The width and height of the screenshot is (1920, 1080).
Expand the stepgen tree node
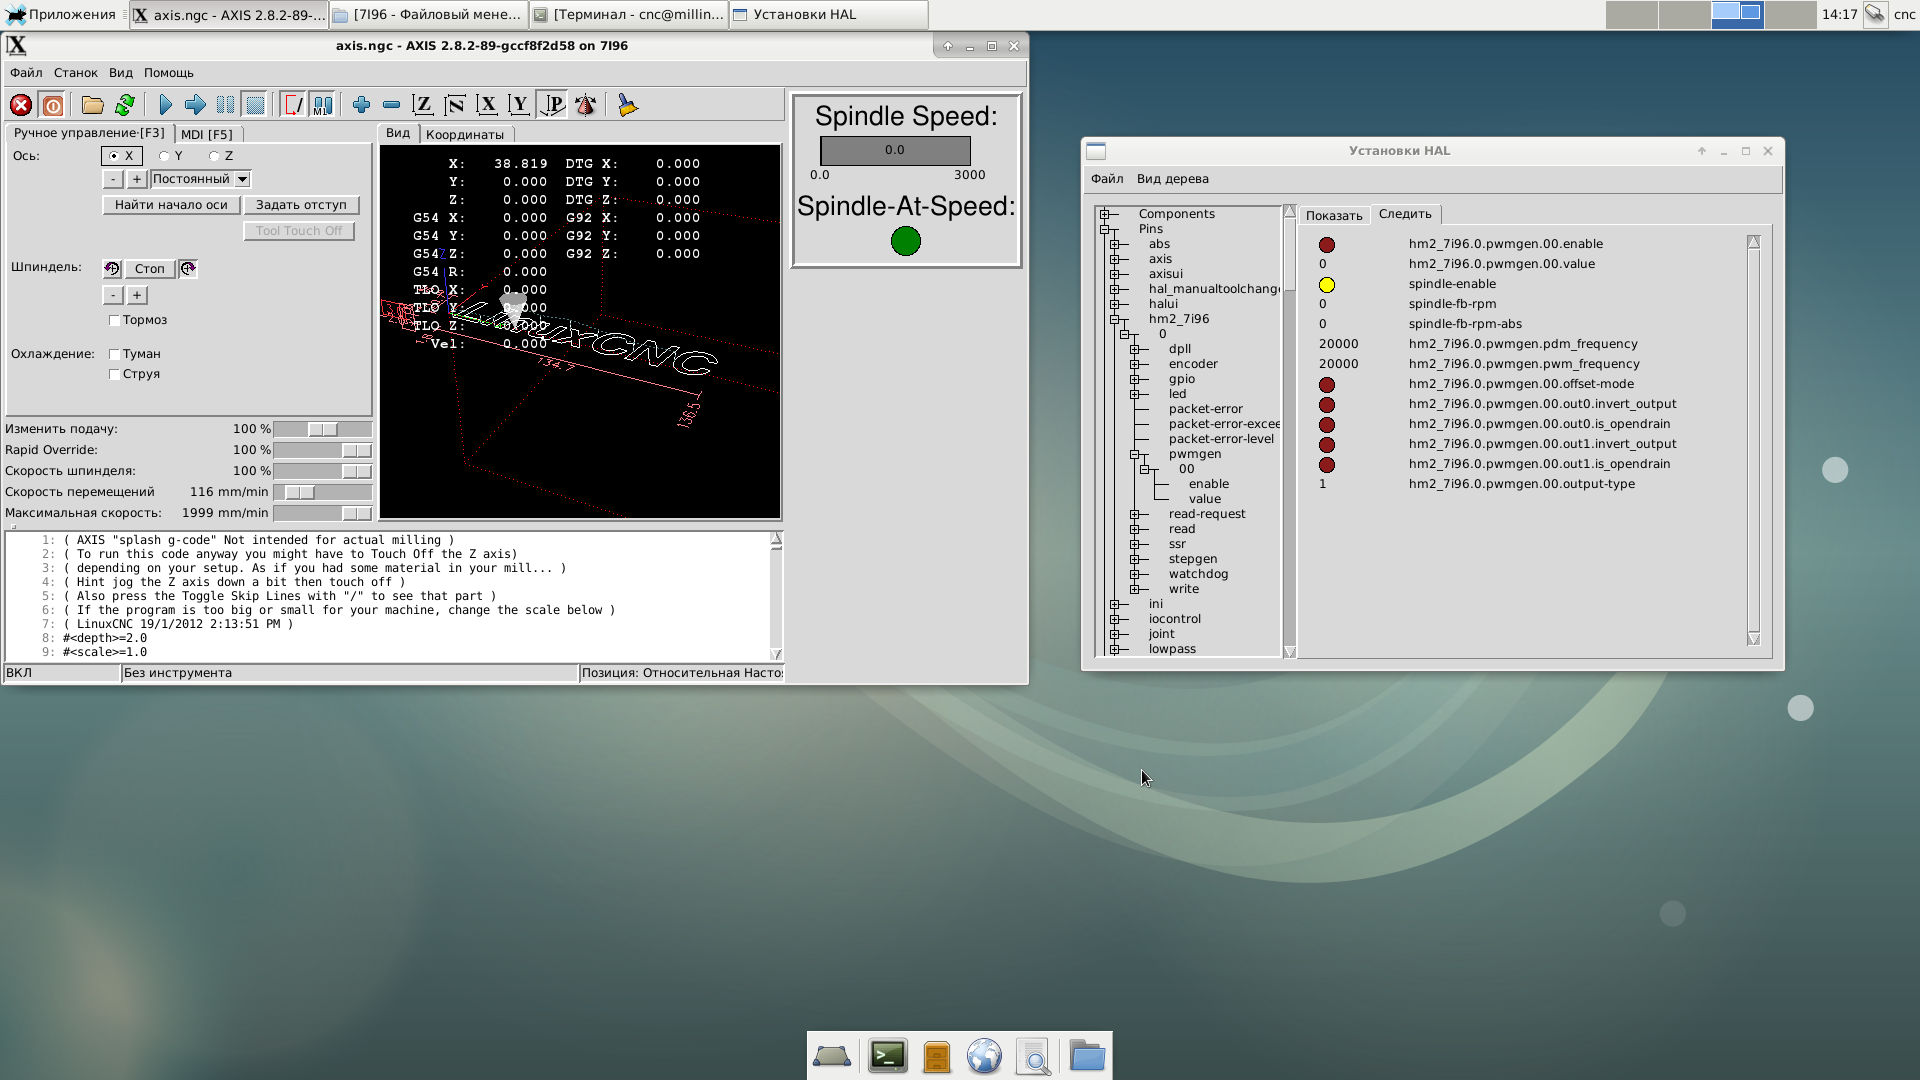[x=1135, y=559]
